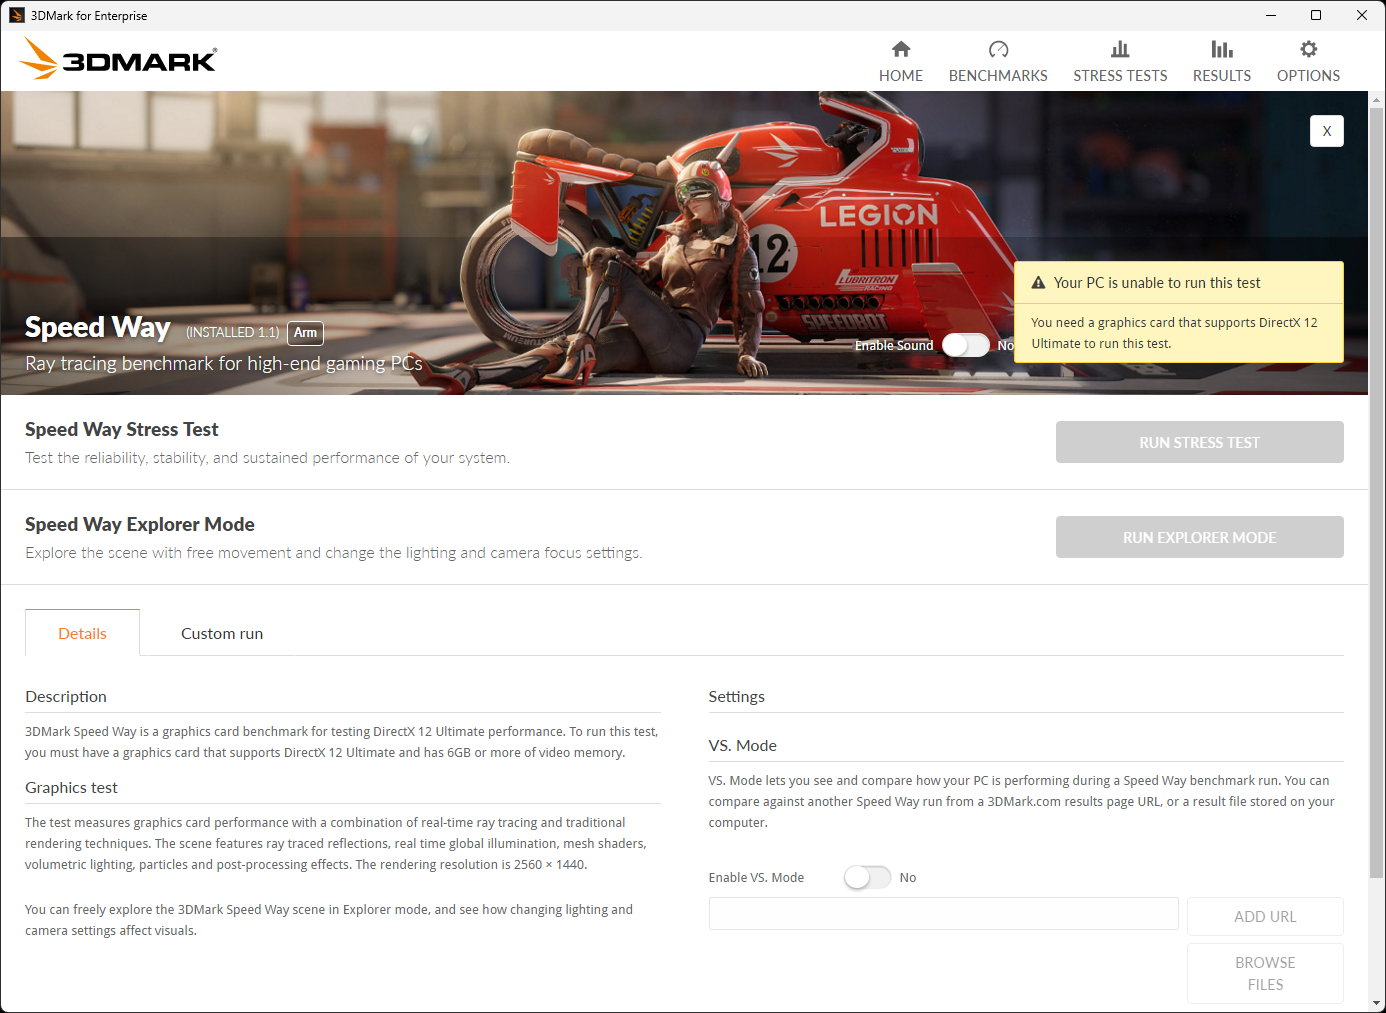Click the warning triangle icon in notice
The image size is (1386, 1013).
click(1038, 283)
